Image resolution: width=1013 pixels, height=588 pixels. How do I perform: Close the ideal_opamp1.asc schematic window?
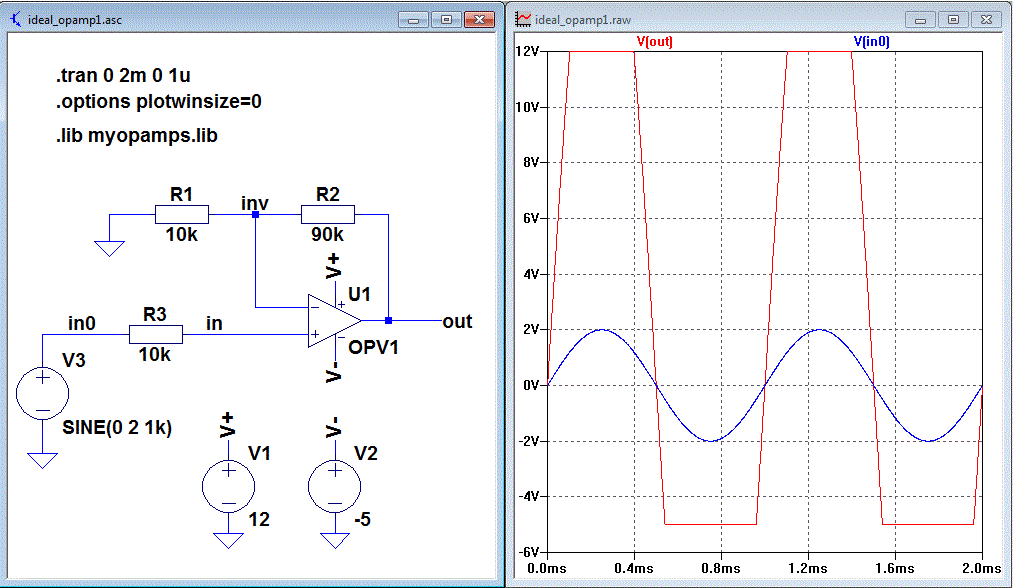(x=479, y=20)
